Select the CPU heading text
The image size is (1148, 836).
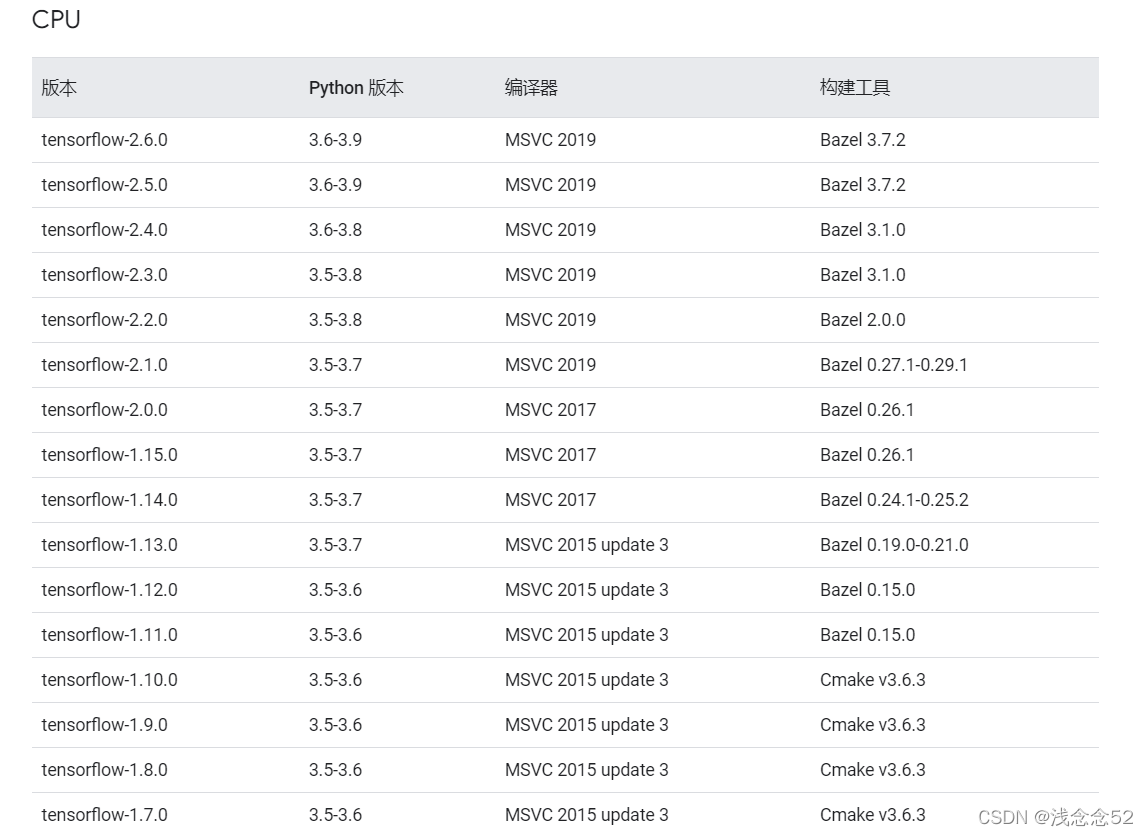coord(56,19)
